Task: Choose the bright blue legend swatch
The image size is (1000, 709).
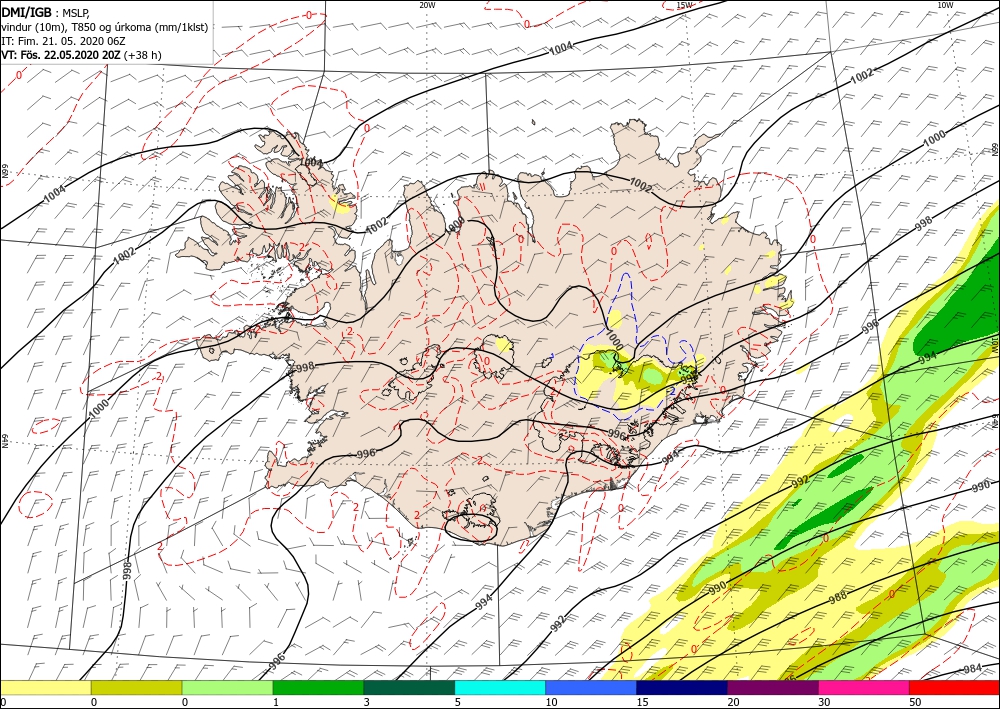Action: [x=591, y=688]
